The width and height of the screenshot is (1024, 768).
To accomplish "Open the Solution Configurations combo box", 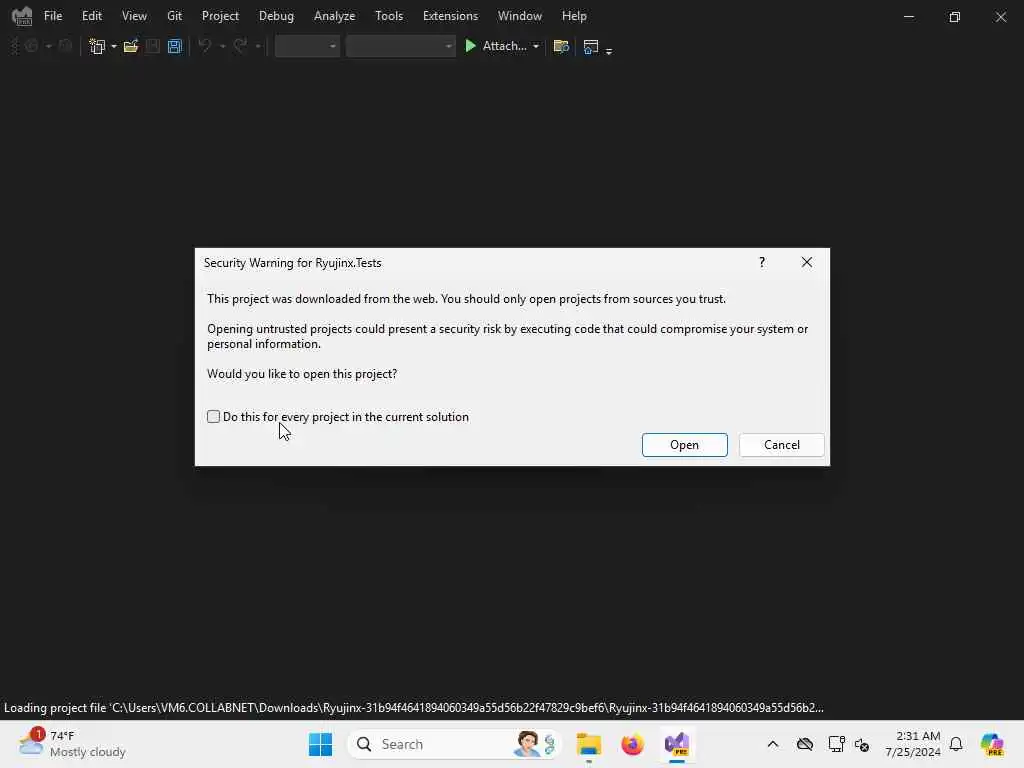I will point(307,46).
